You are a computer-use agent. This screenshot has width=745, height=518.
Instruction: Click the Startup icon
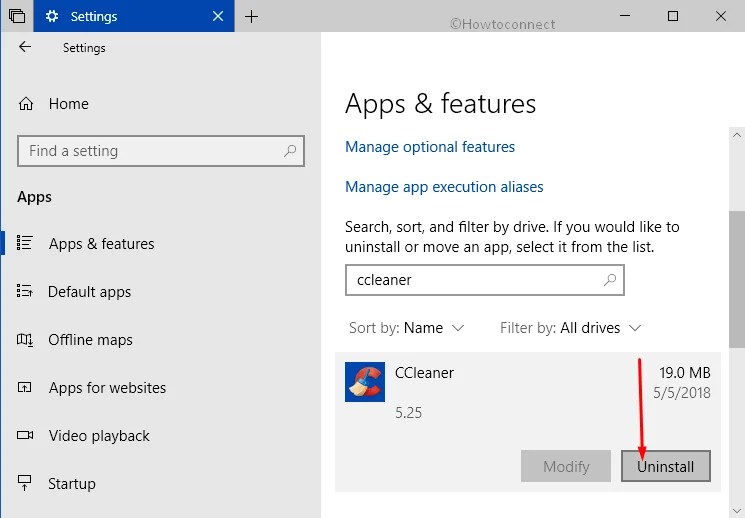tap(24, 483)
